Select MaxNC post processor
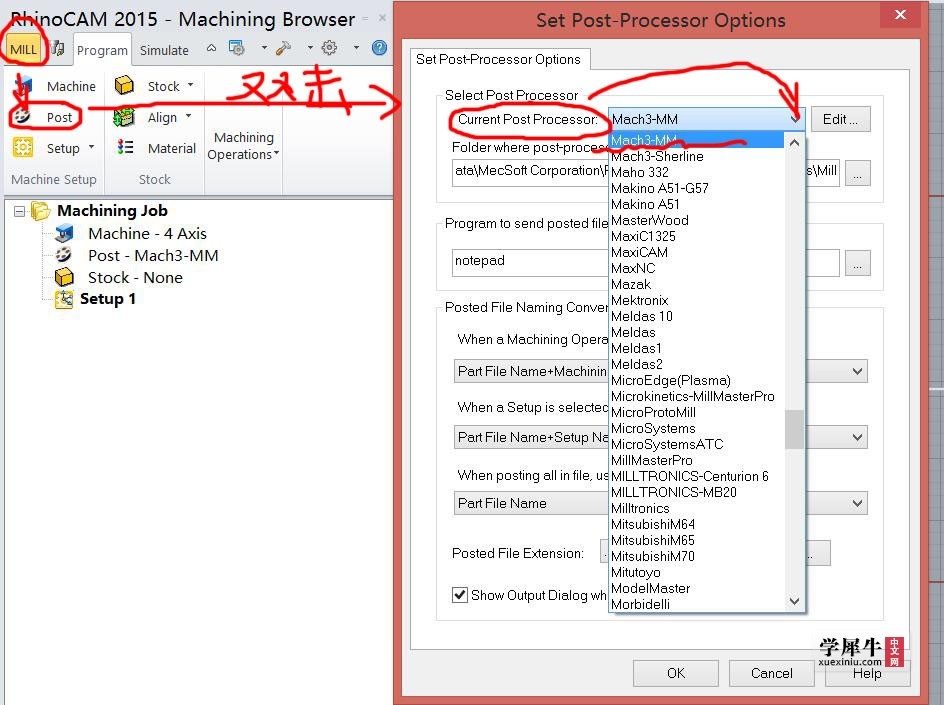944x705 pixels. click(697, 269)
